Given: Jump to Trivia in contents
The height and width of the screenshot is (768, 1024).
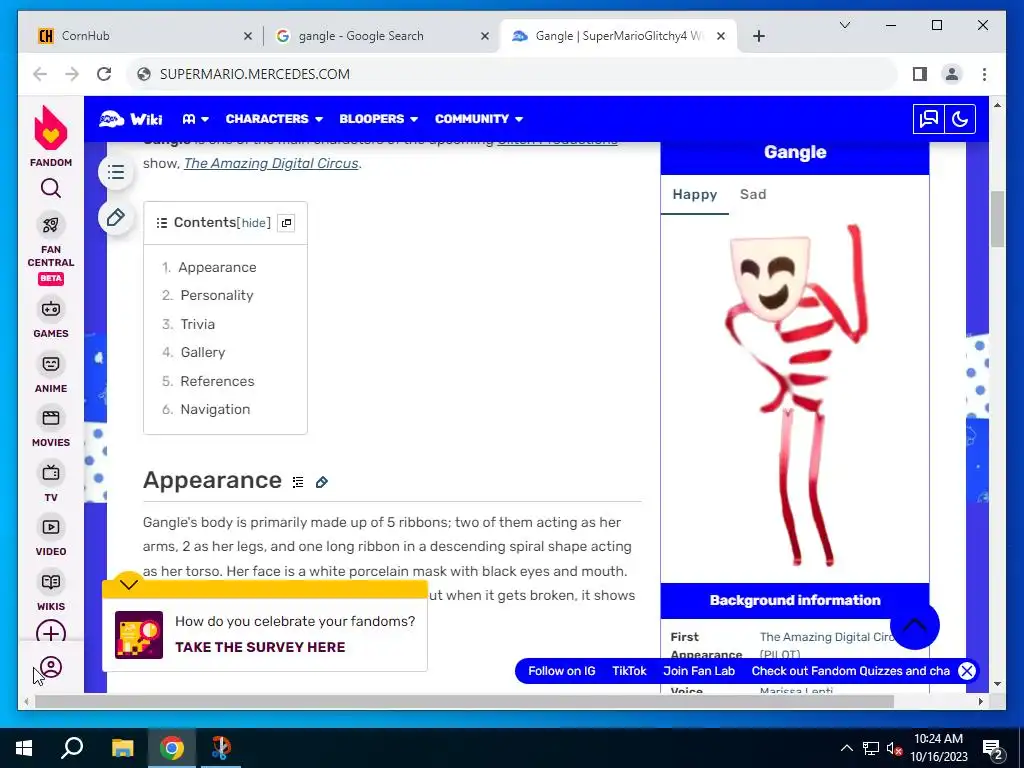Looking at the screenshot, I should (198, 324).
